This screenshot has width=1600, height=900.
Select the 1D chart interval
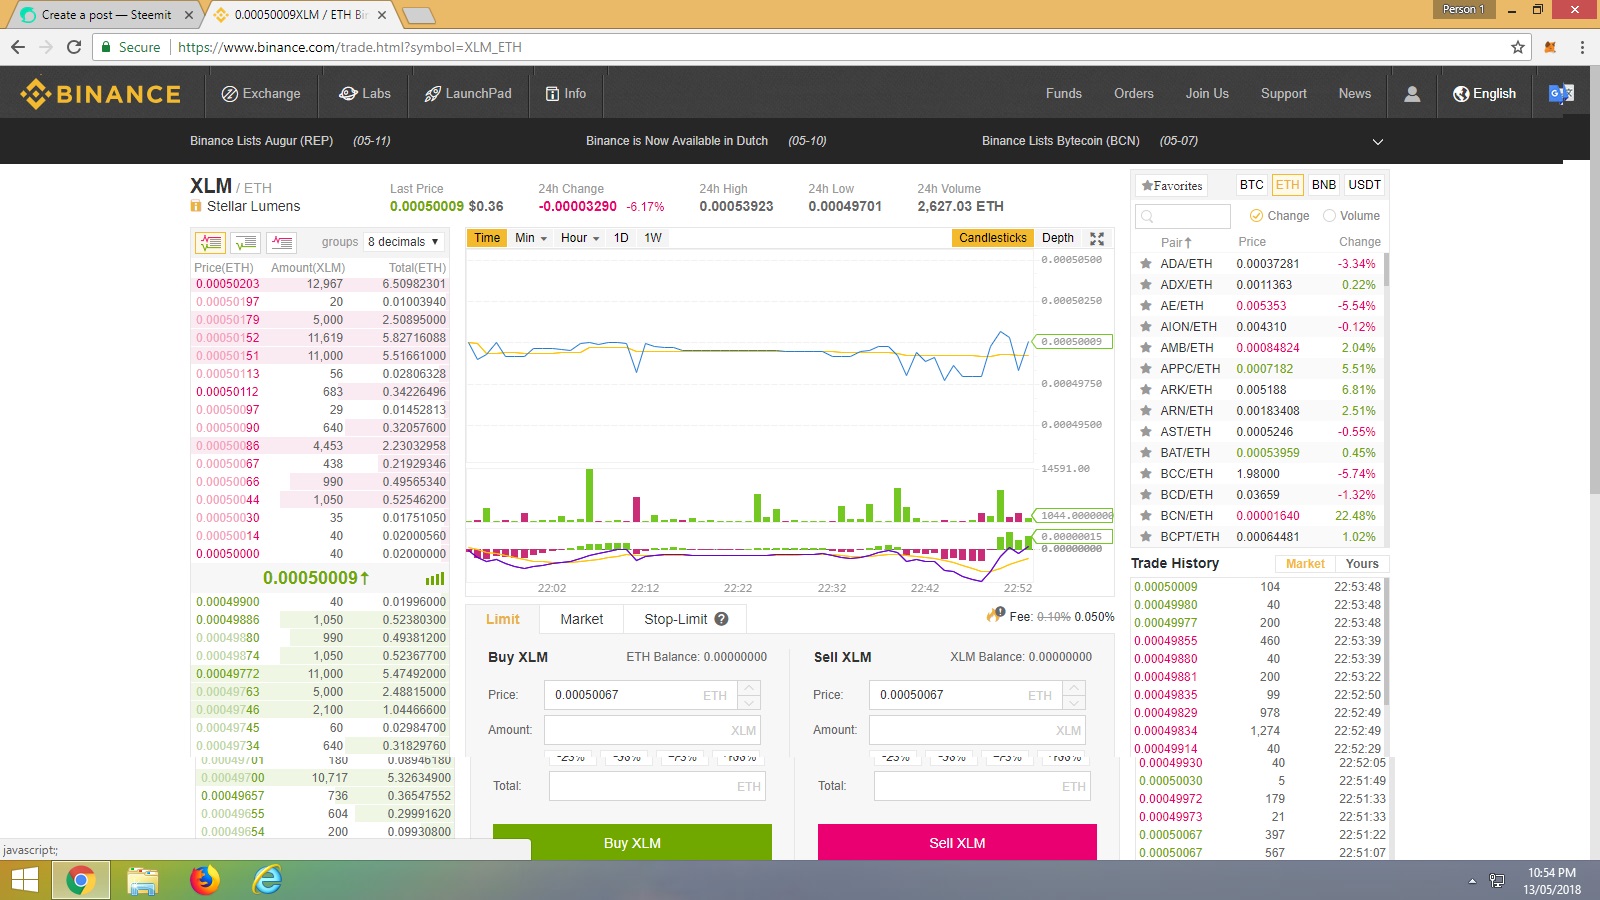(621, 238)
